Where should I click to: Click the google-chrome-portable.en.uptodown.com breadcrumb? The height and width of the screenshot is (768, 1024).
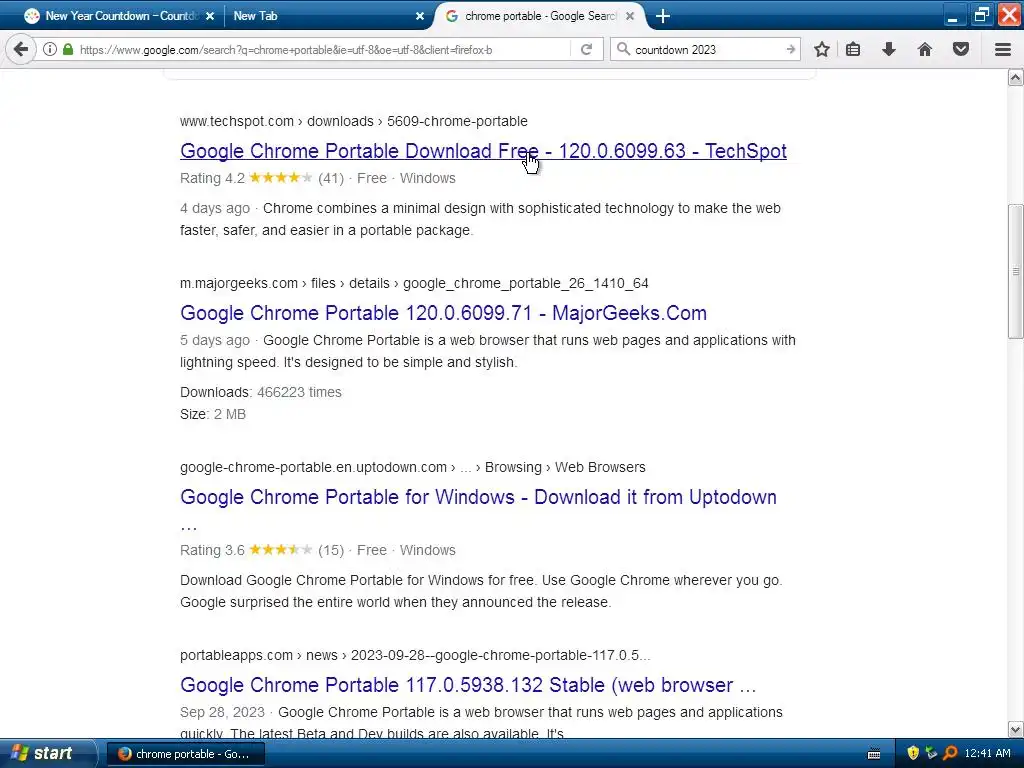[412, 468]
